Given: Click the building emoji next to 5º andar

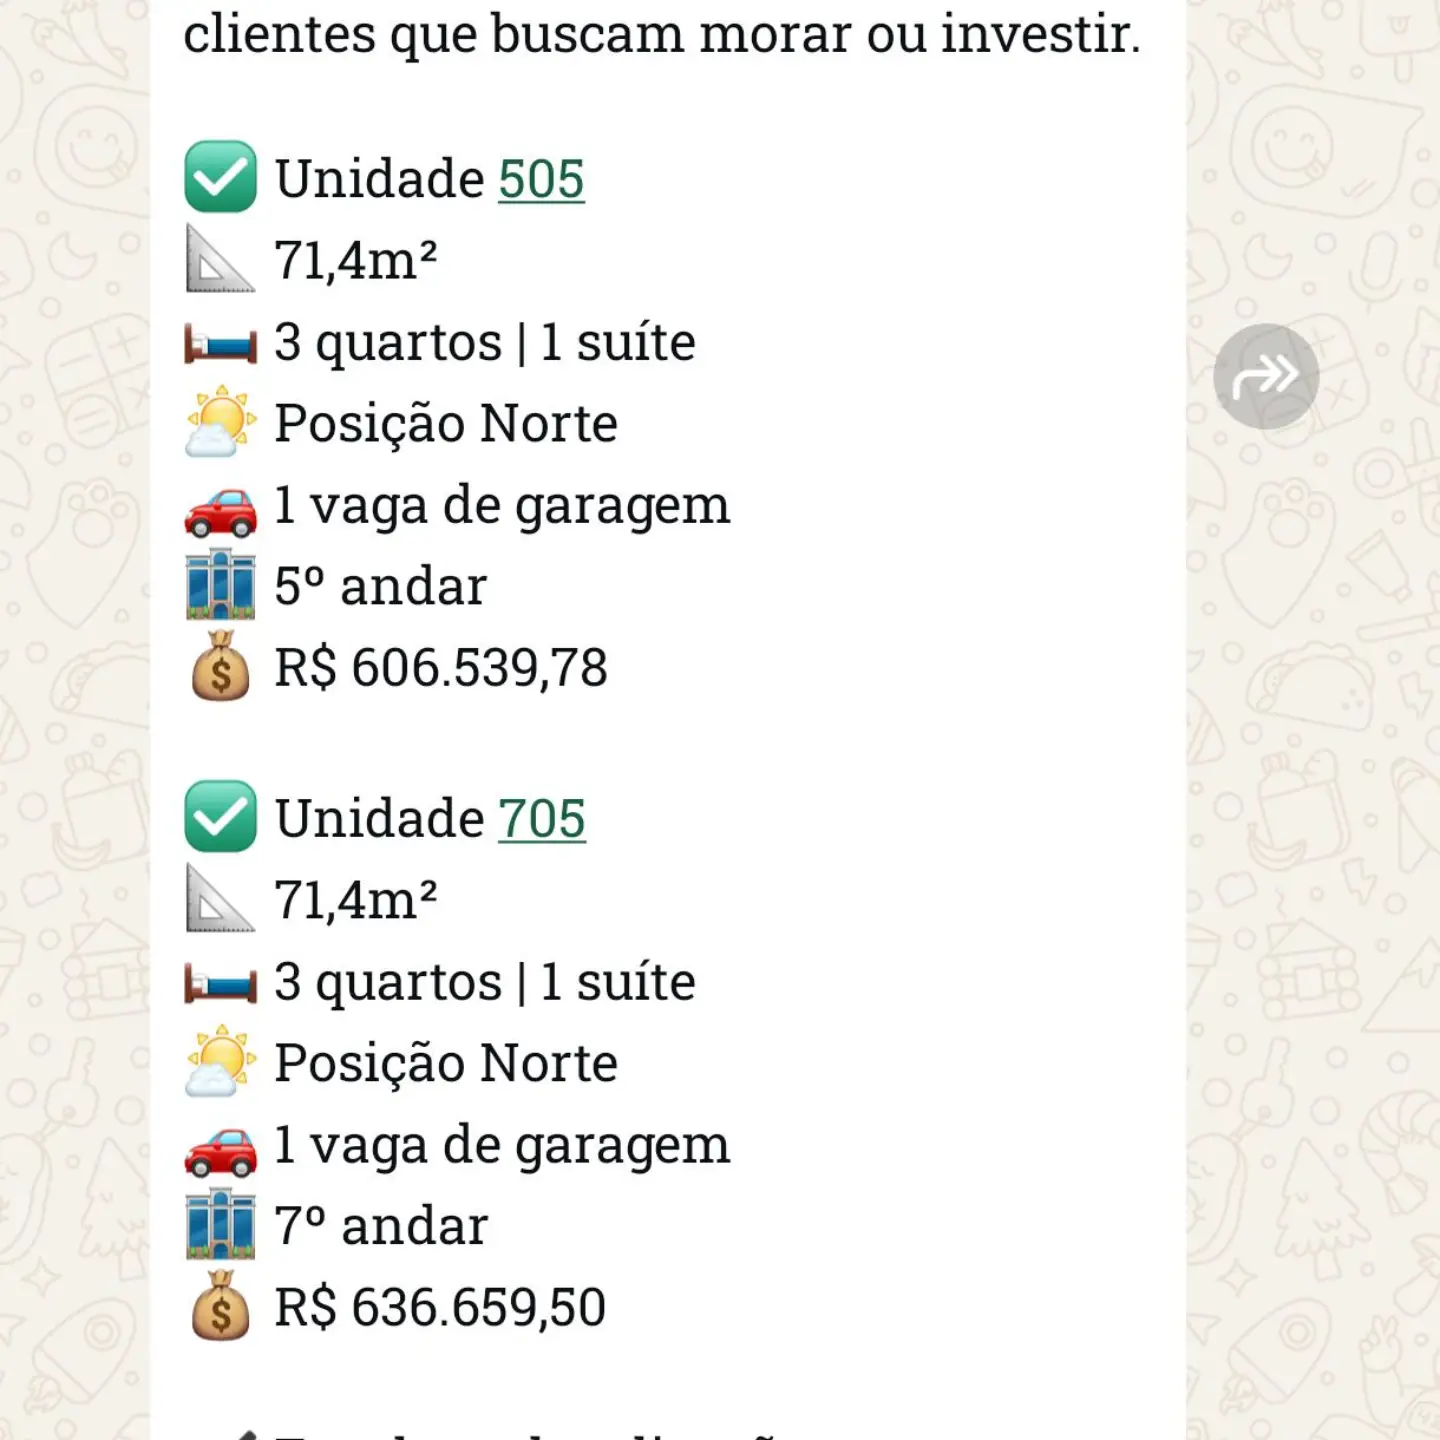Looking at the screenshot, I should 221,584.
